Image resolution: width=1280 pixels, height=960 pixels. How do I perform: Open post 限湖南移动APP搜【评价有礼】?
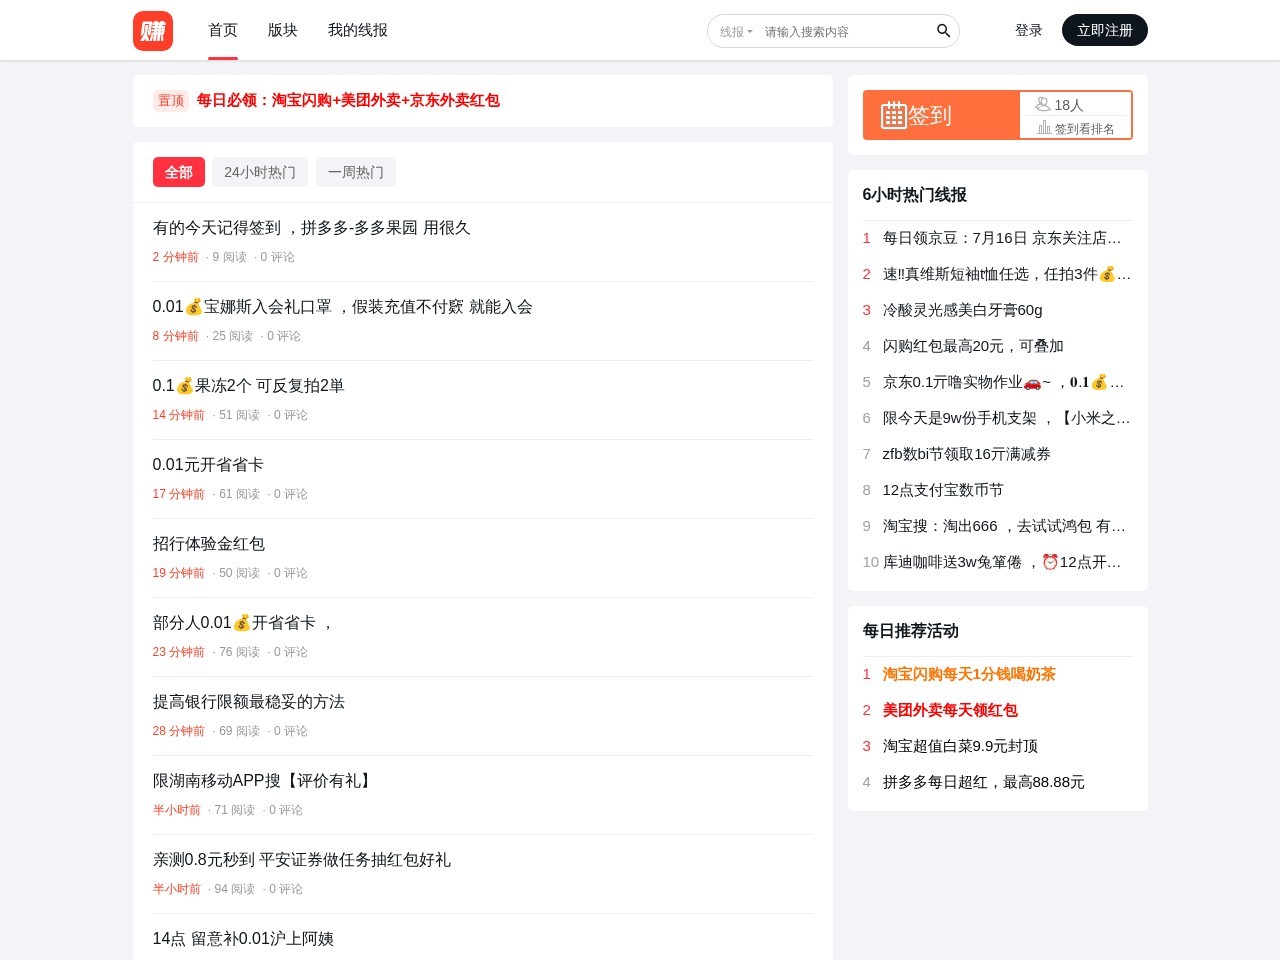pos(264,781)
